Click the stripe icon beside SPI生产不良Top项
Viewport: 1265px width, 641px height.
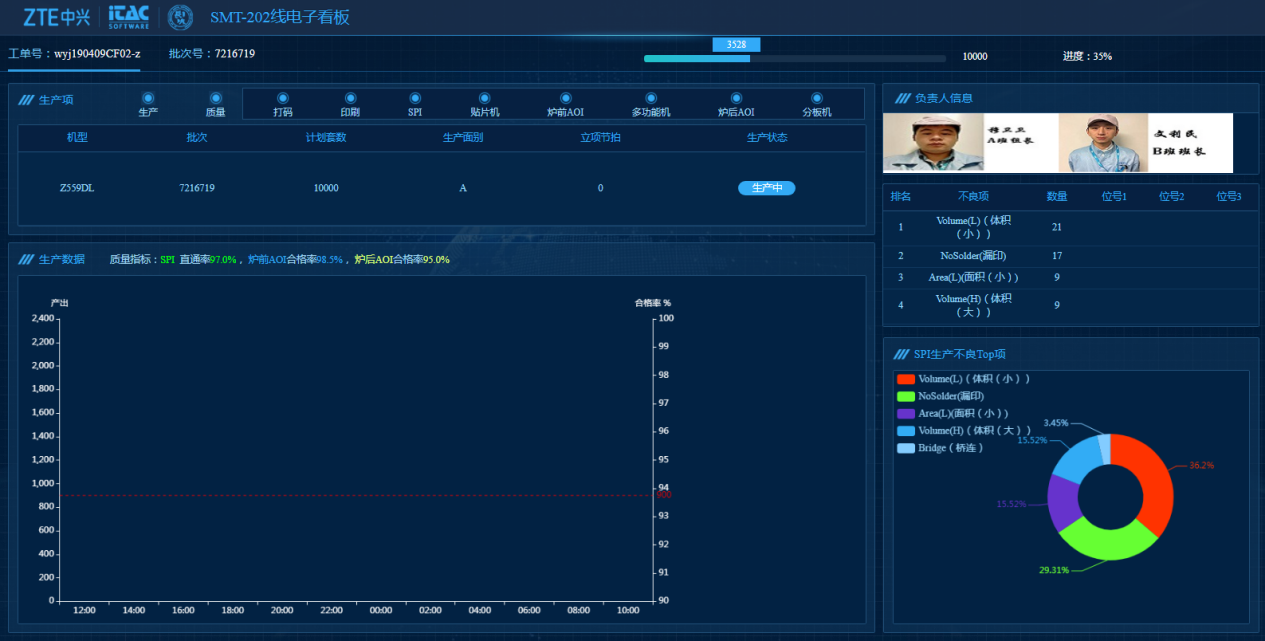click(x=902, y=354)
